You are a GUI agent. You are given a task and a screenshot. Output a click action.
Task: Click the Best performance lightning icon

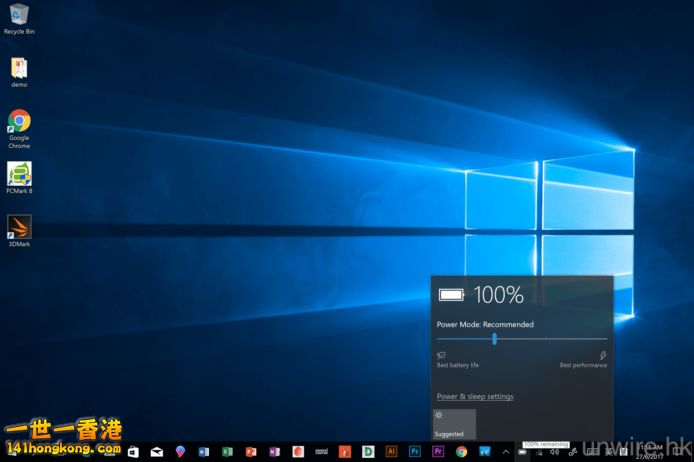click(603, 355)
